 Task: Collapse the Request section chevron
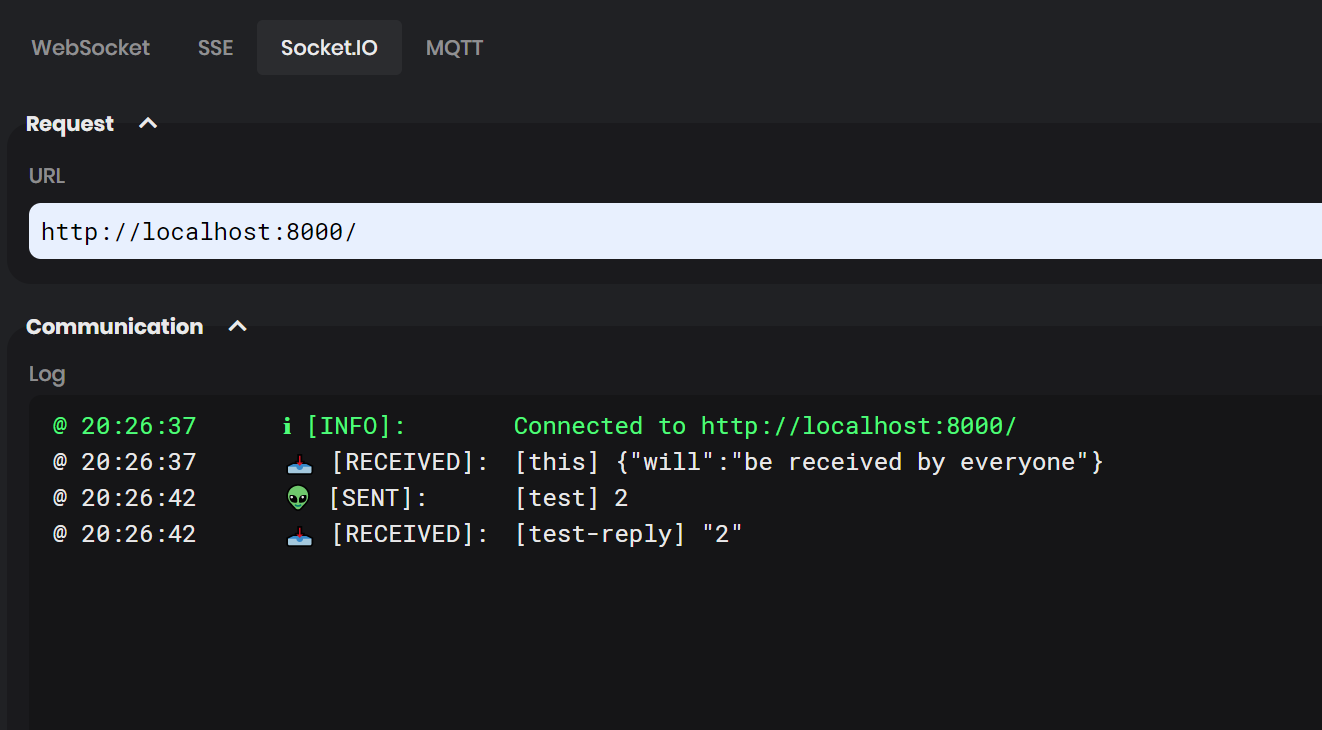click(148, 124)
